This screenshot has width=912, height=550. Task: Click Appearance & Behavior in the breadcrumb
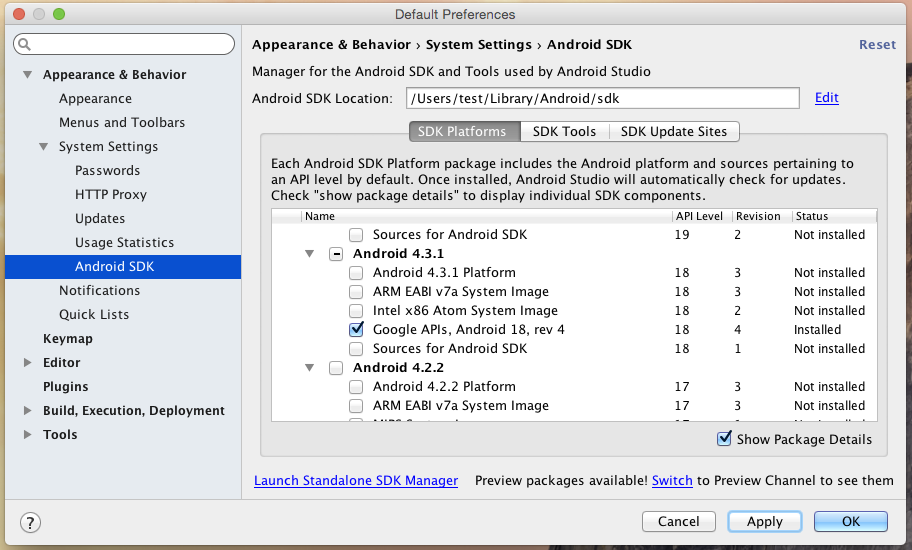click(332, 45)
